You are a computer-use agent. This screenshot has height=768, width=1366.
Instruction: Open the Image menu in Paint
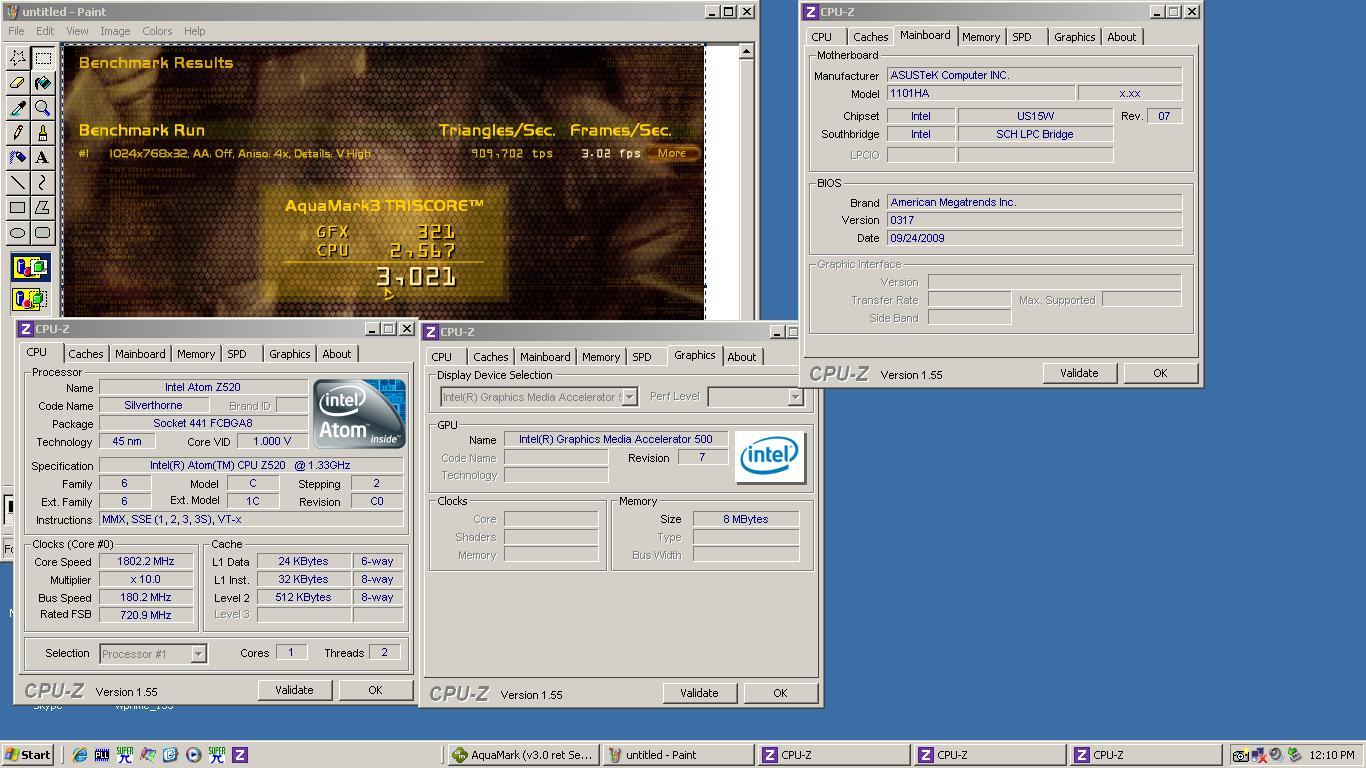pyautogui.click(x=115, y=31)
